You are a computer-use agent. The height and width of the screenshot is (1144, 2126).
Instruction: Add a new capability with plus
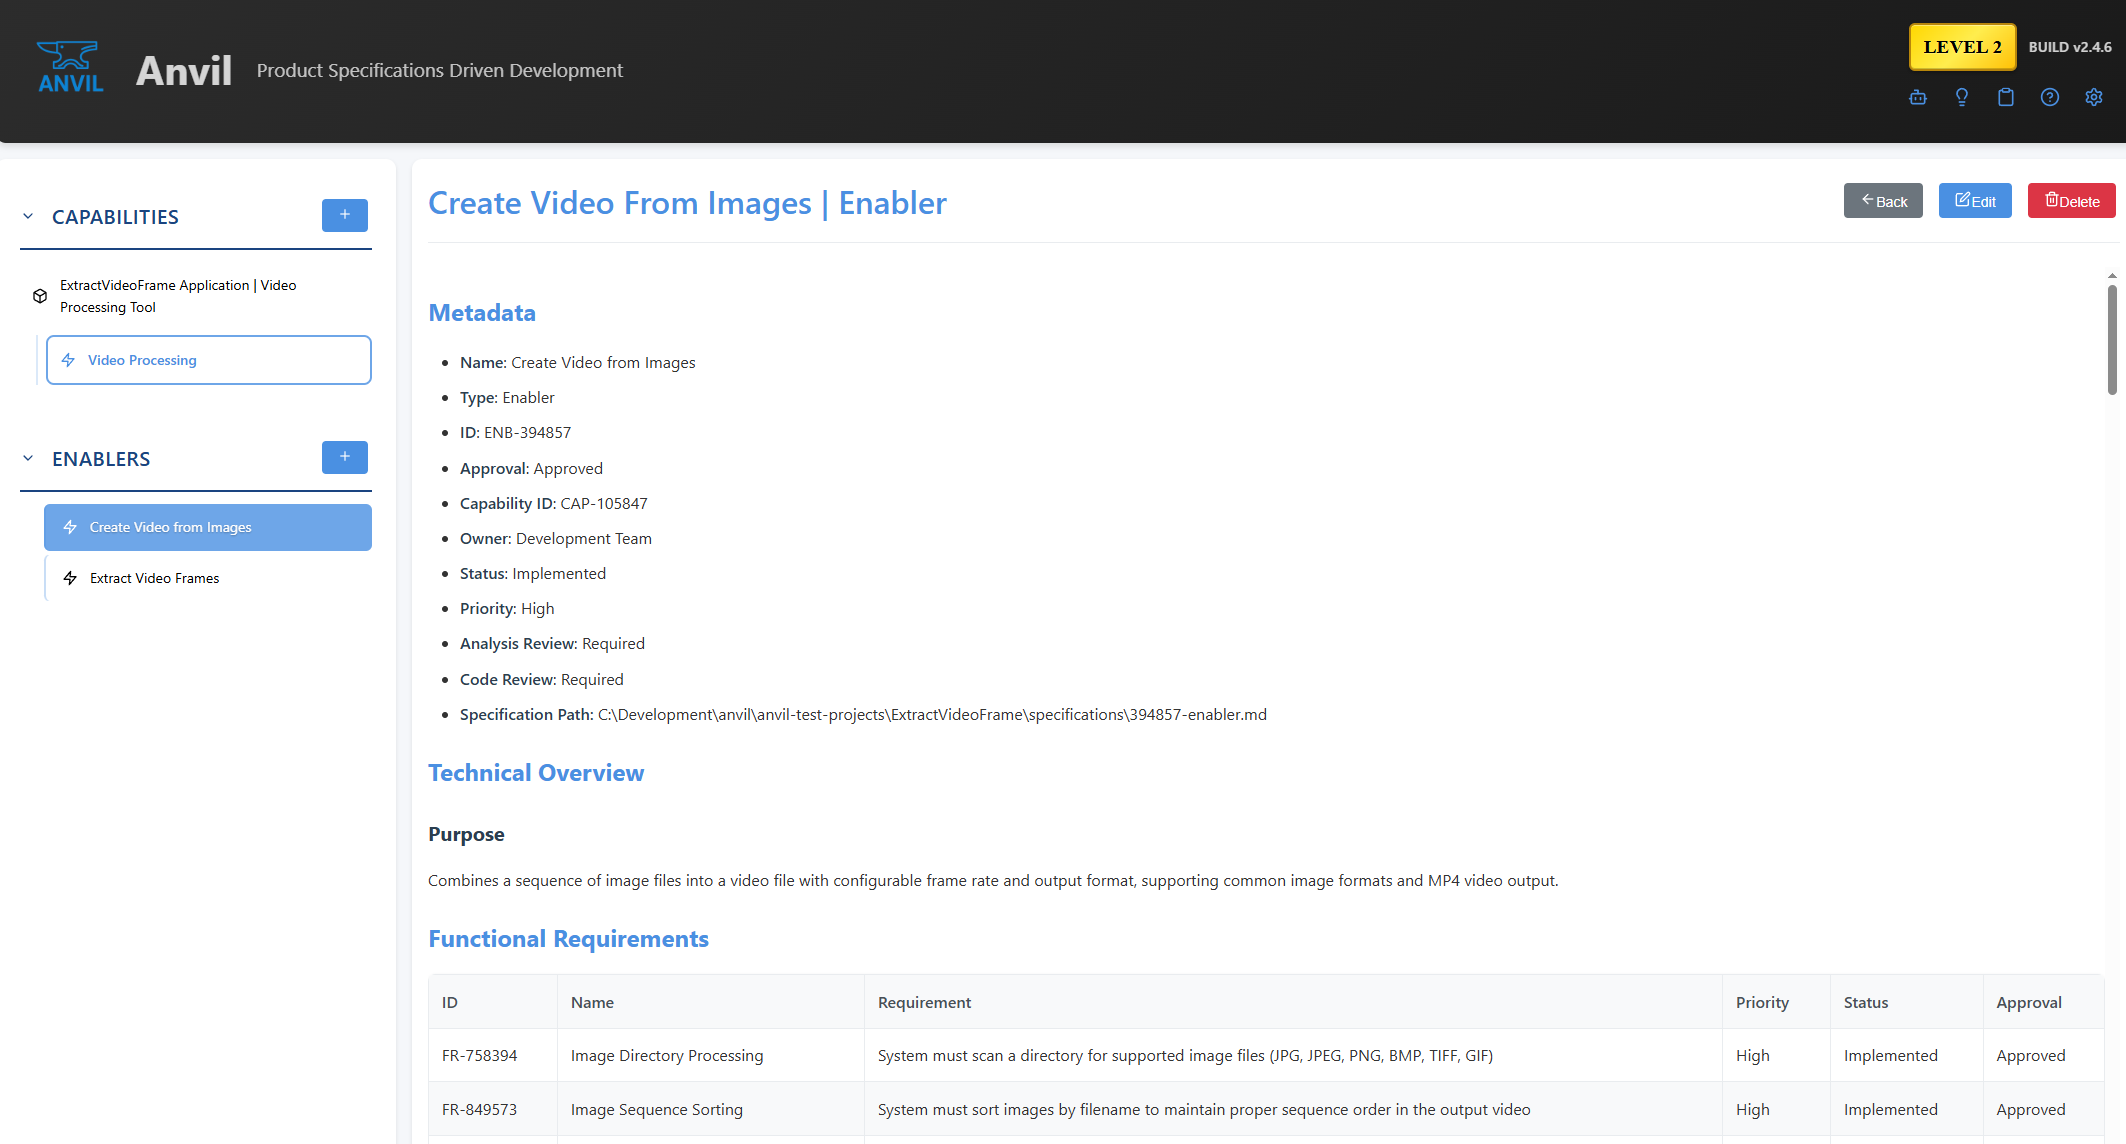(344, 215)
